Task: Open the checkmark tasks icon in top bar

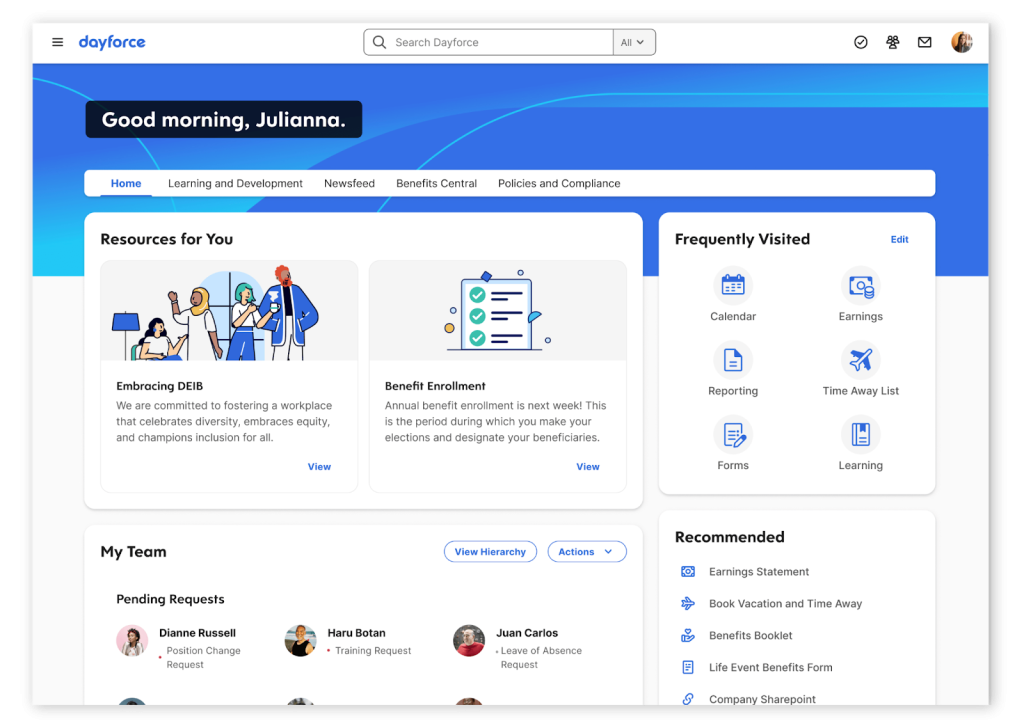Action: [x=861, y=42]
